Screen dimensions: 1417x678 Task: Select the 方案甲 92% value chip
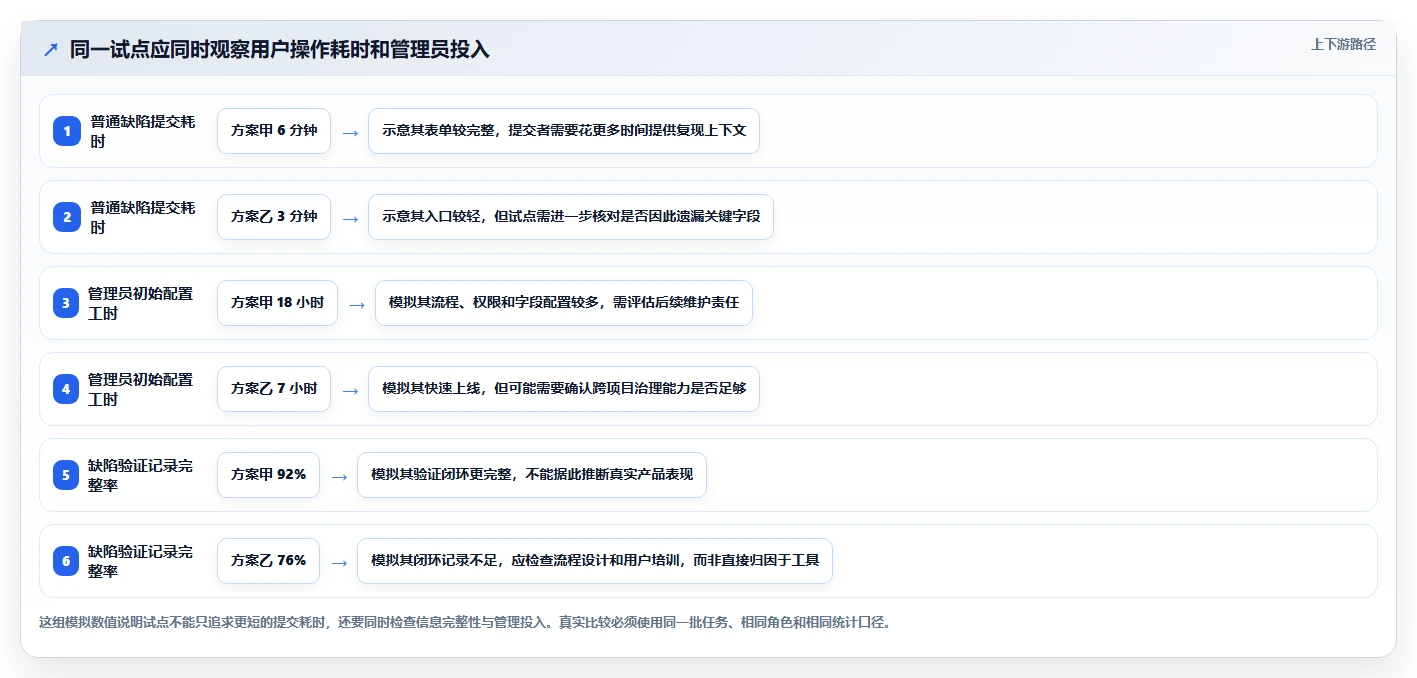[x=268, y=475]
